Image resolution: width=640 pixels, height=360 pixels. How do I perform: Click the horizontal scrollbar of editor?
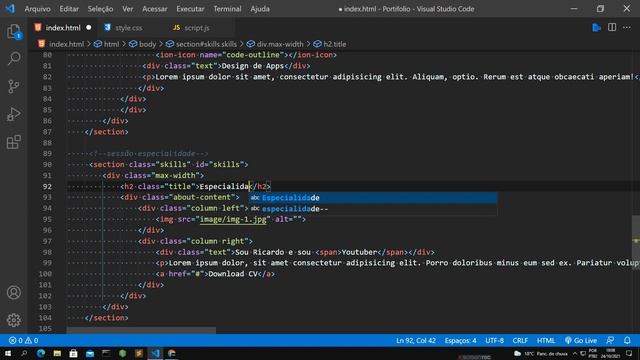coord(141,330)
